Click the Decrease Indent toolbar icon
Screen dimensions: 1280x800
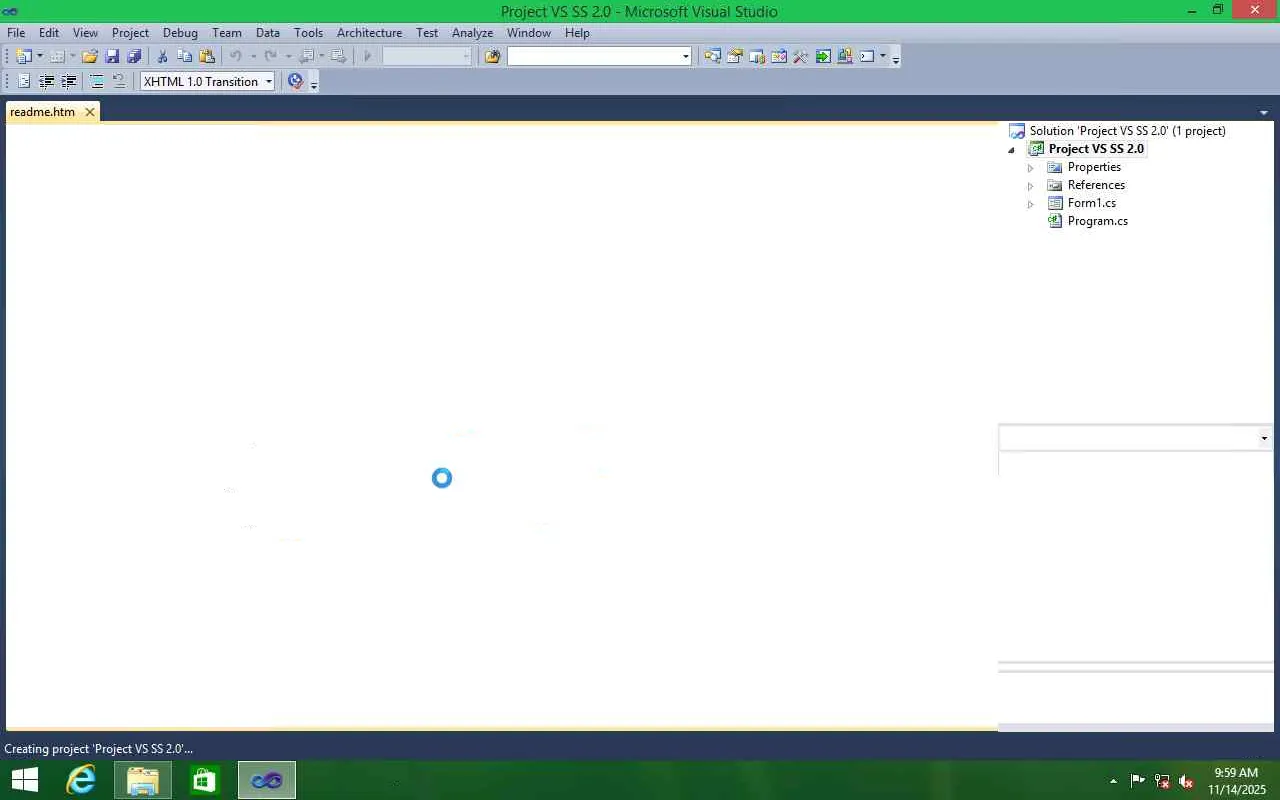(x=46, y=82)
